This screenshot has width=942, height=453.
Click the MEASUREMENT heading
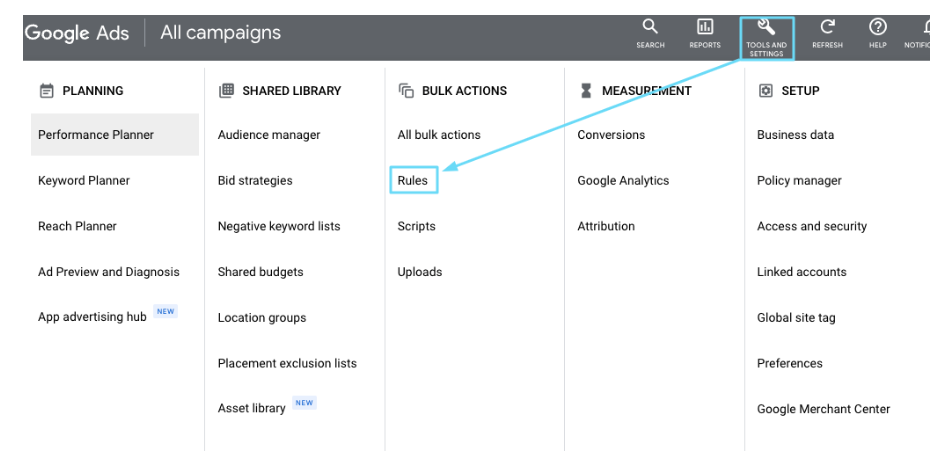coord(646,91)
